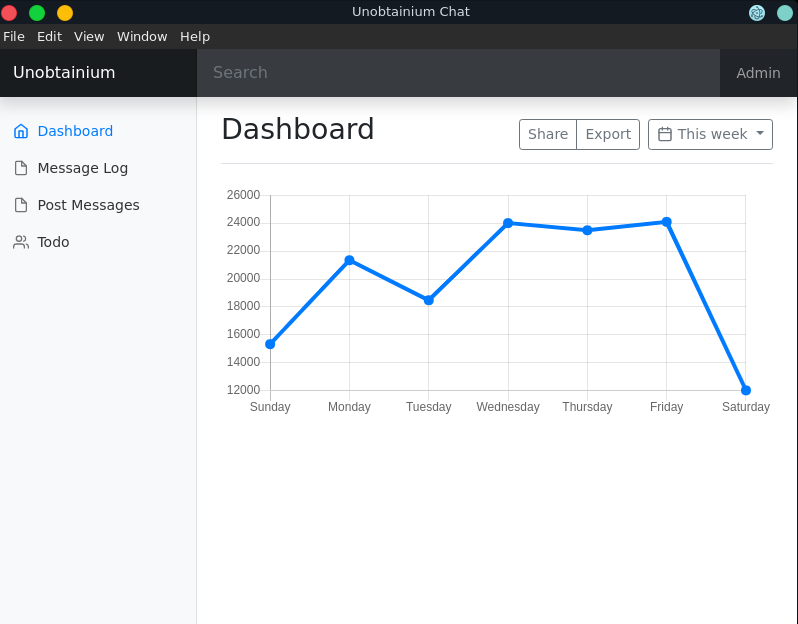Click the calendar icon beside This week
798x624 pixels.
click(x=665, y=134)
